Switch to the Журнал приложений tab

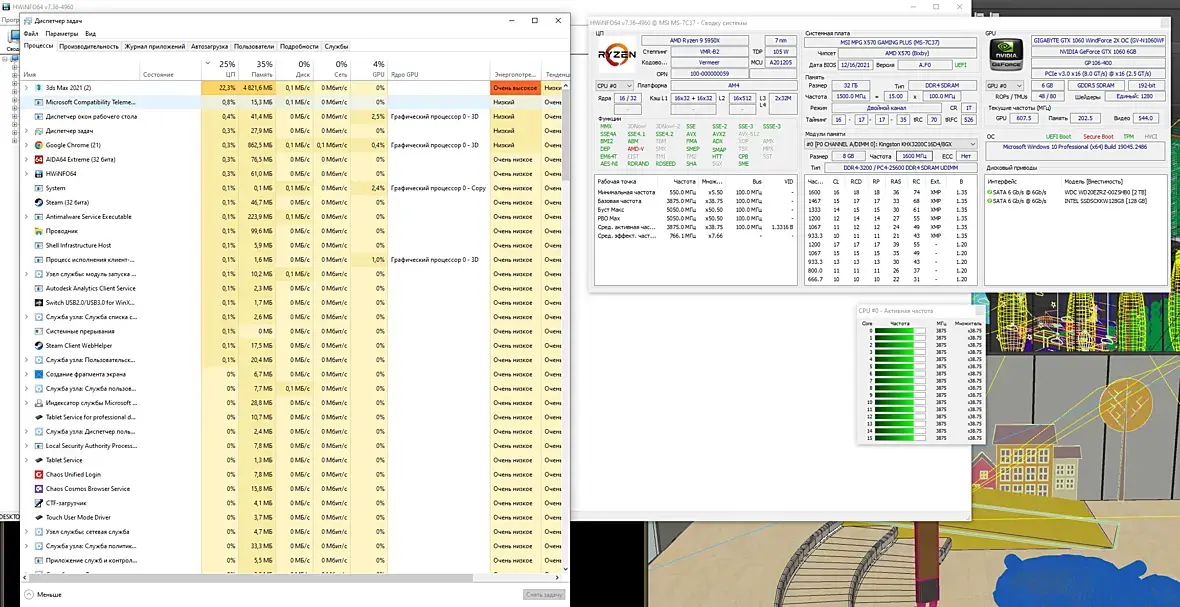pyautogui.click(x=154, y=47)
